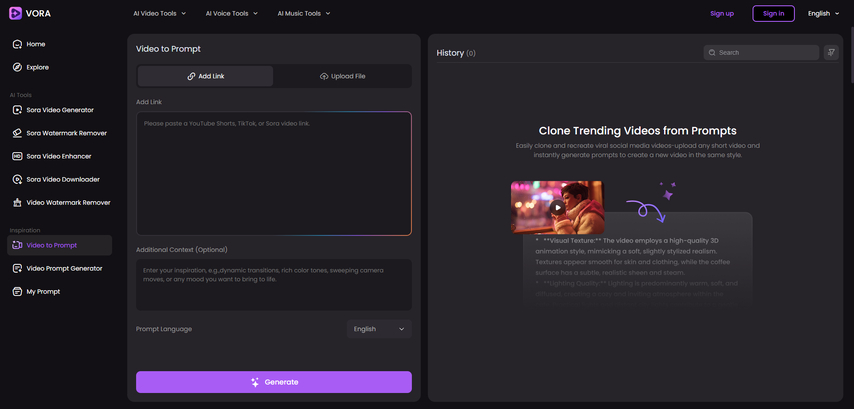Click the 'Additional Context (Optional)' label
Image resolution: width=854 pixels, height=409 pixels.
[x=182, y=249]
